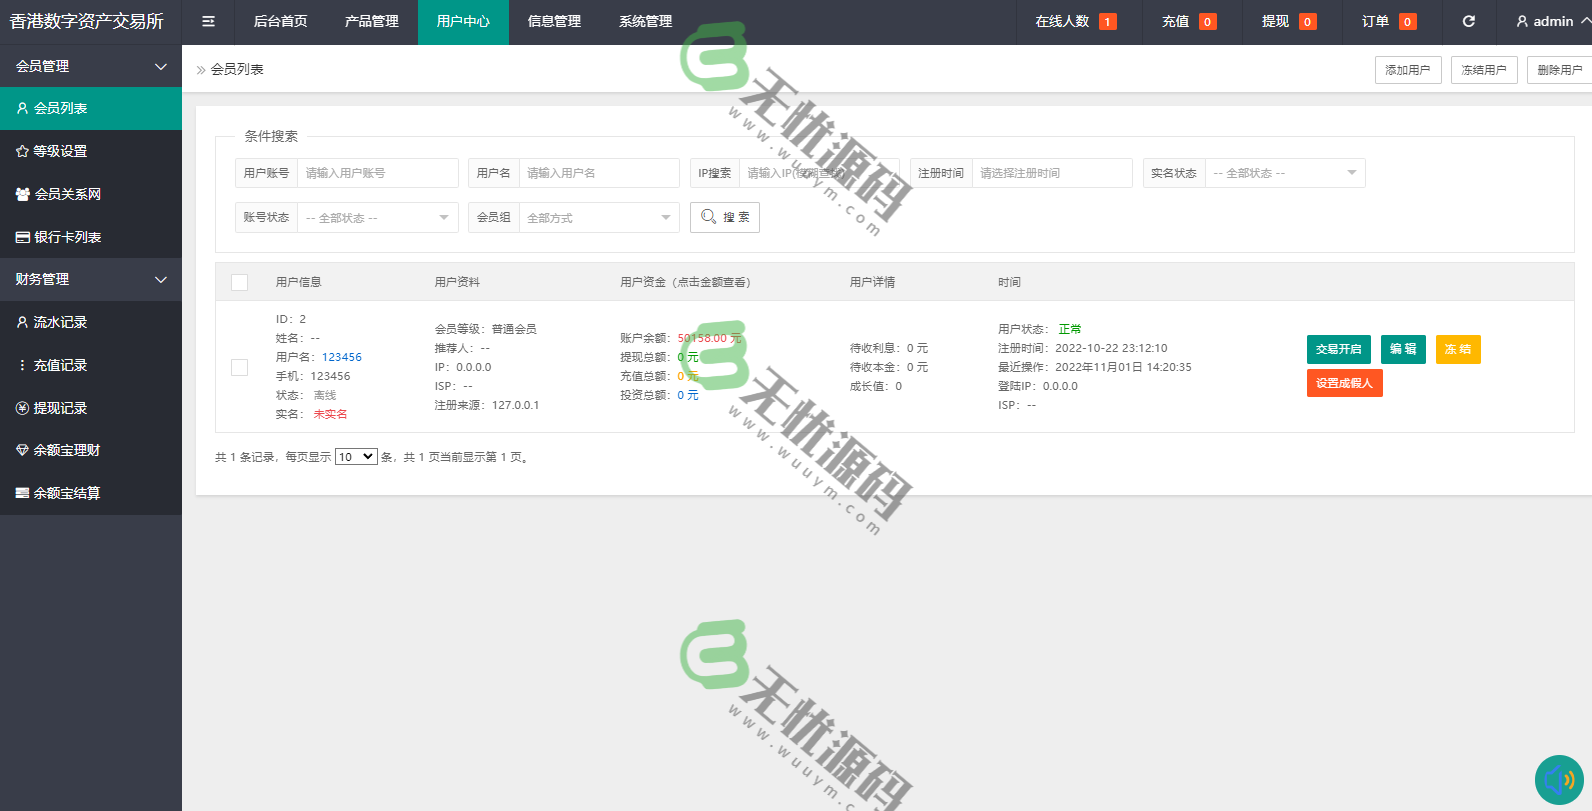Viewport: 1592px width, 811px height.
Task: Open rows-per-page dropdown showing 10
Action: click(x=356, y=457)
